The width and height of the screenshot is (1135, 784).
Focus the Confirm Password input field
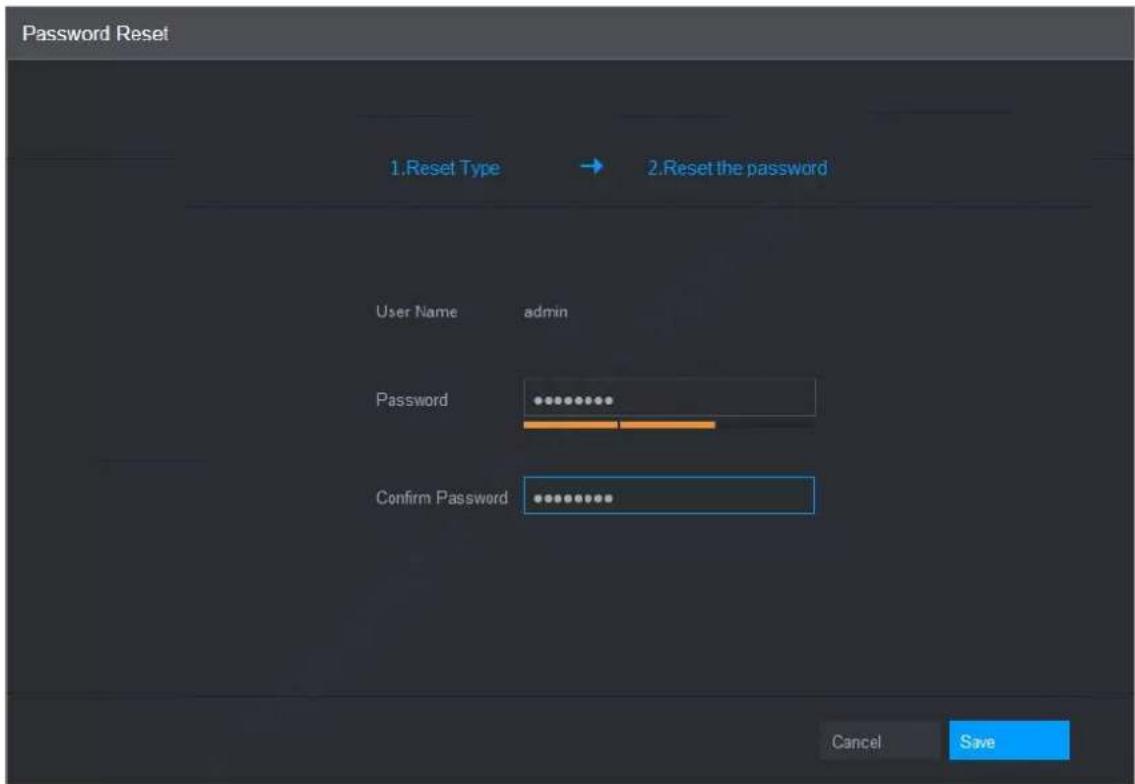coord(669,496)
